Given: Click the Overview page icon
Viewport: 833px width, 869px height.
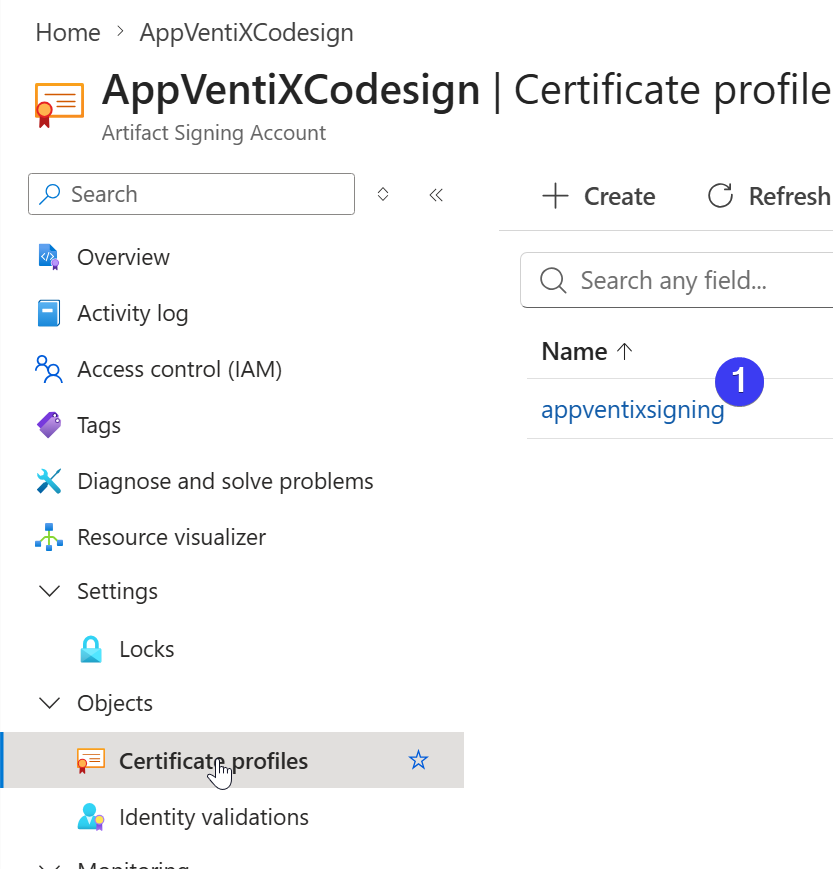Looking at the screenshot, I should click(49, 257).
